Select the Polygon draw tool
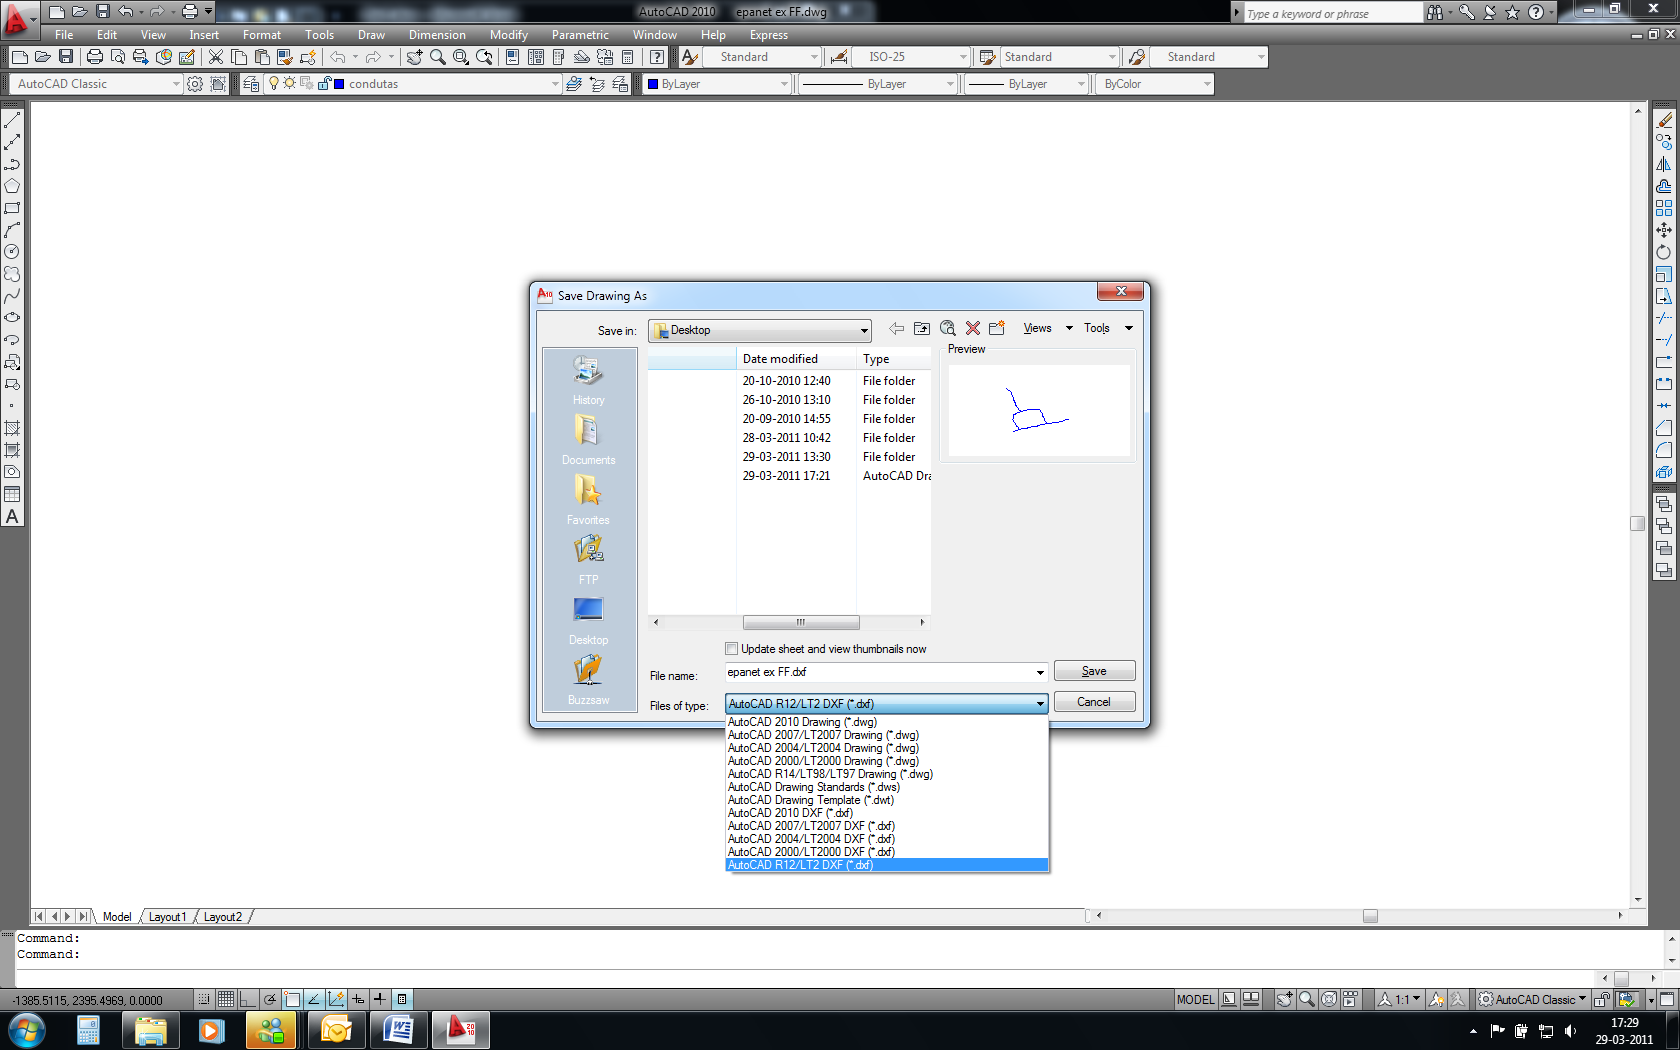The height and width of the screenshot is (1050, 1680). point(12,186)
